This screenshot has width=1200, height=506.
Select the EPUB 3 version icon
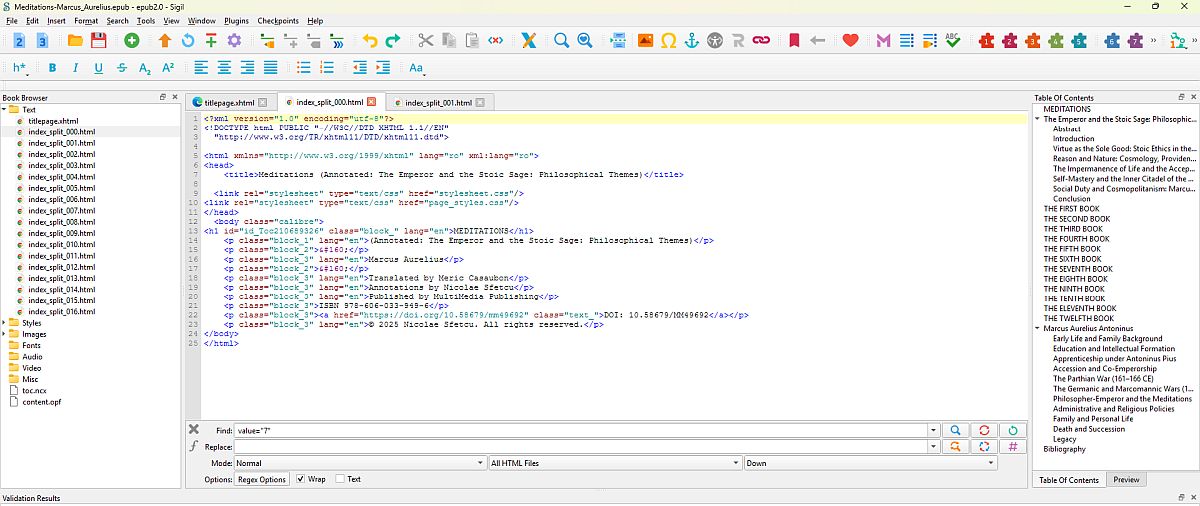(x=42, y=41)
